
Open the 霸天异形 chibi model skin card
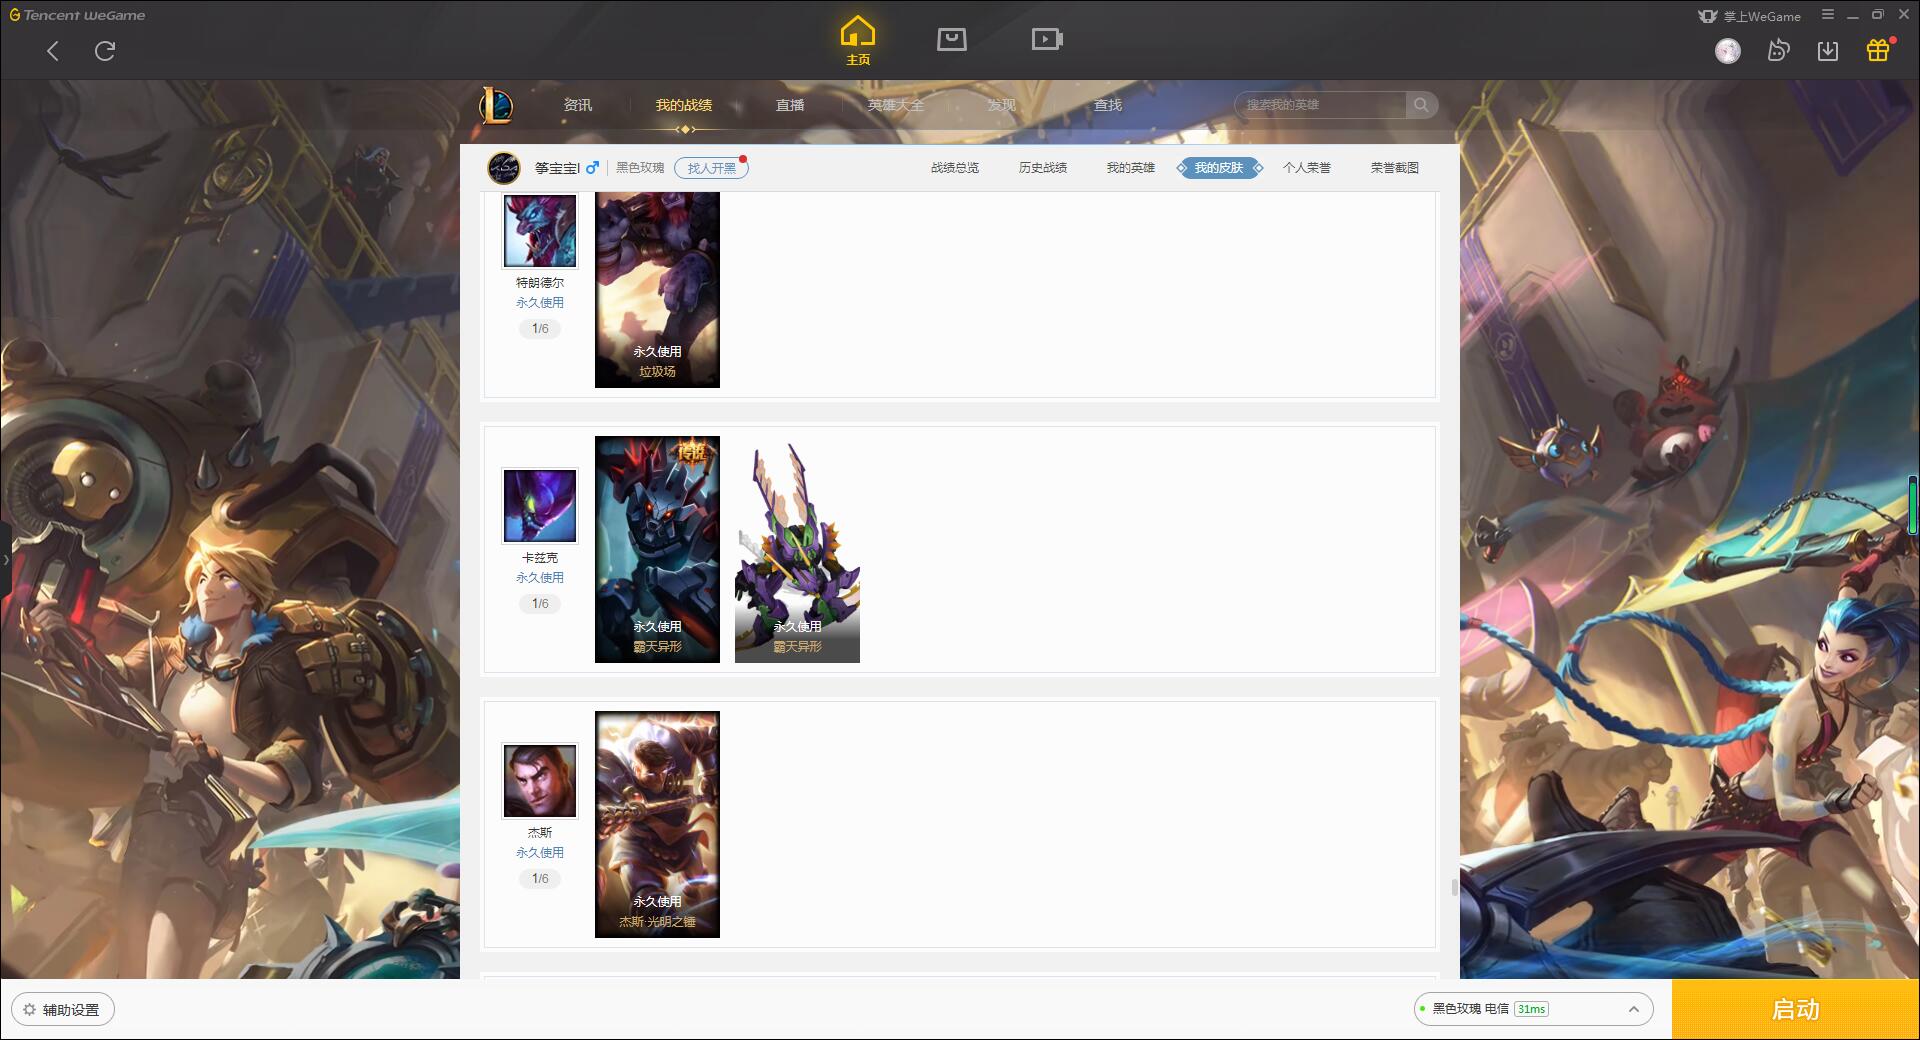tap(797, 549)
